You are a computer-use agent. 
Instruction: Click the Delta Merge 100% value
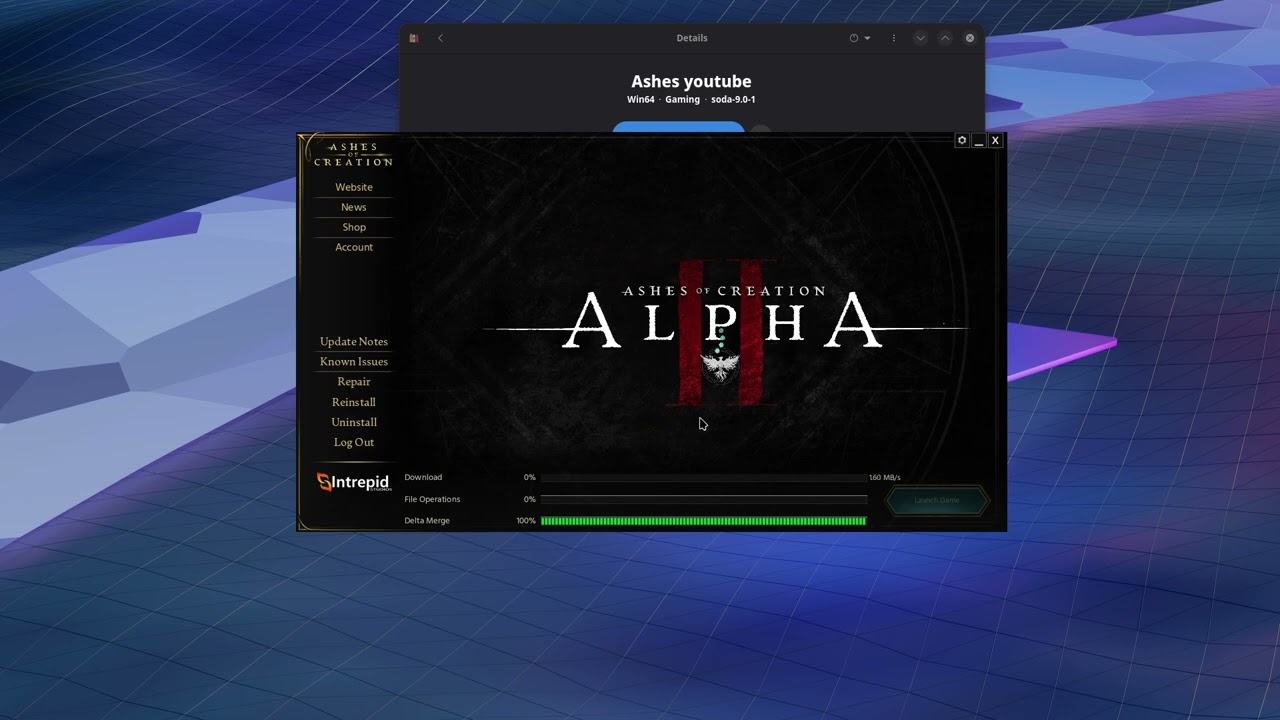(526, 521)
